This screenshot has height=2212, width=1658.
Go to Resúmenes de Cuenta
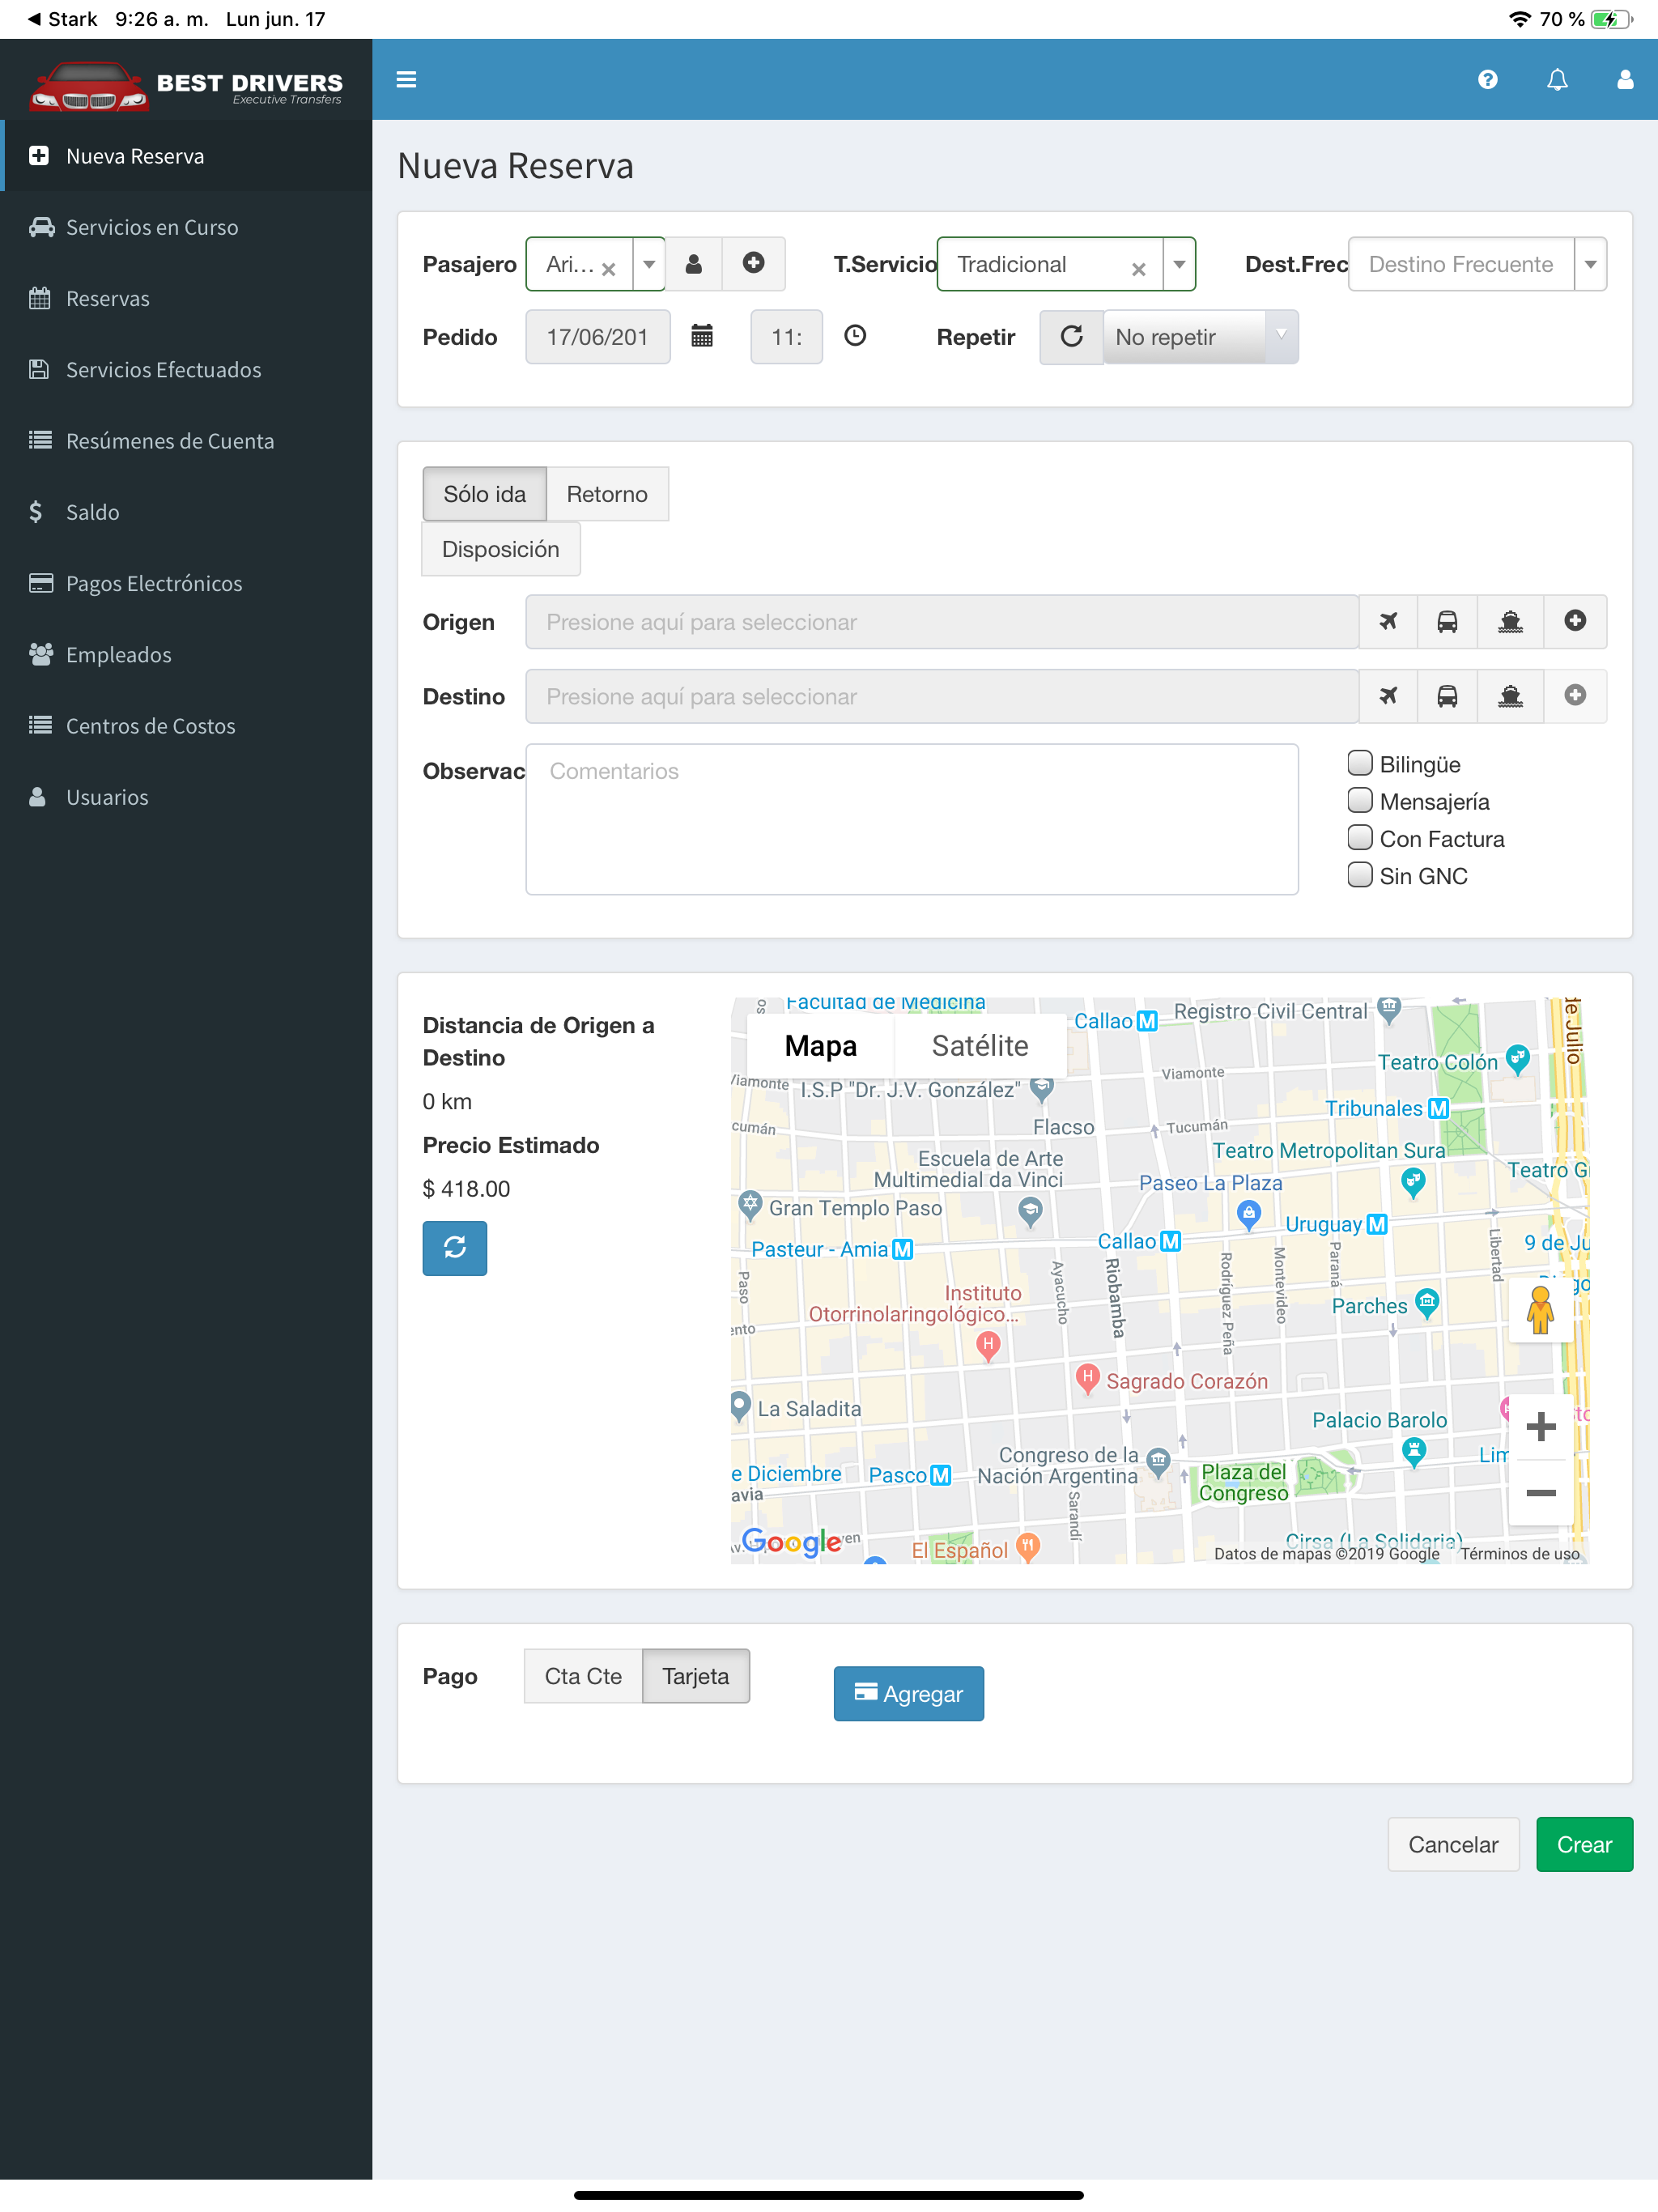point(186,440)
